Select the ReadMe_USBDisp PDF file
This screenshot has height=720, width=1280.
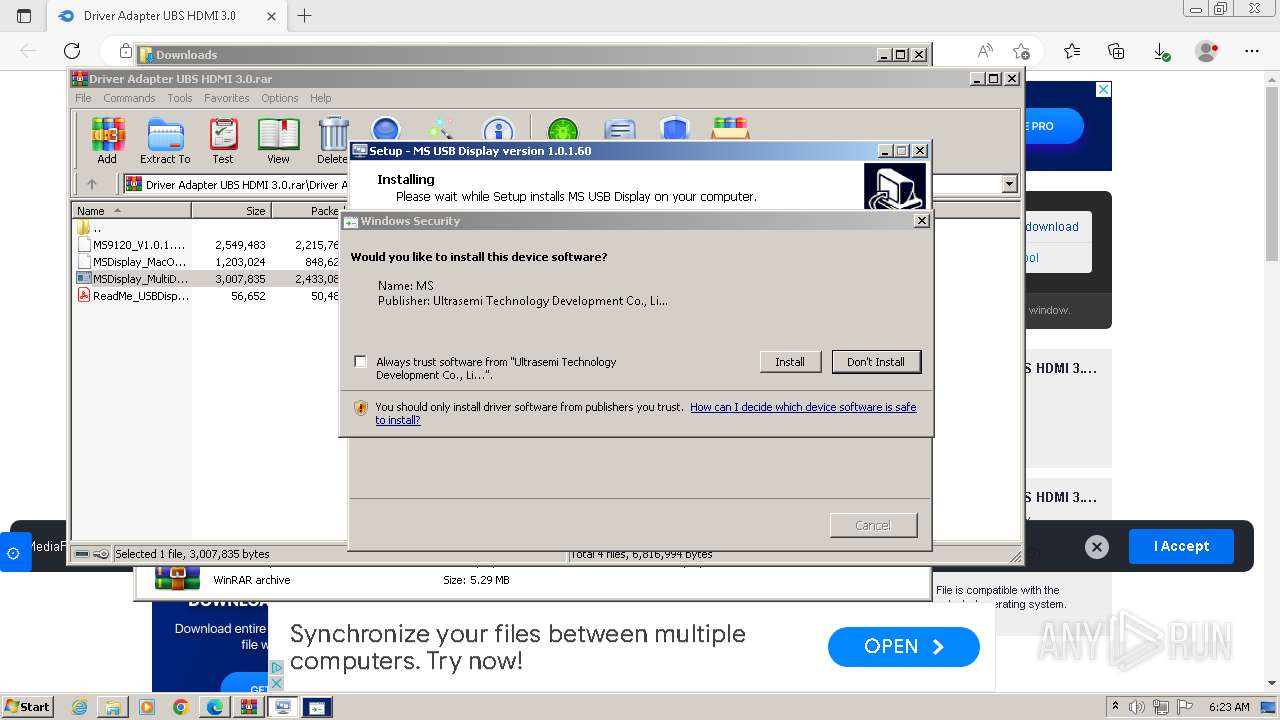132,296
